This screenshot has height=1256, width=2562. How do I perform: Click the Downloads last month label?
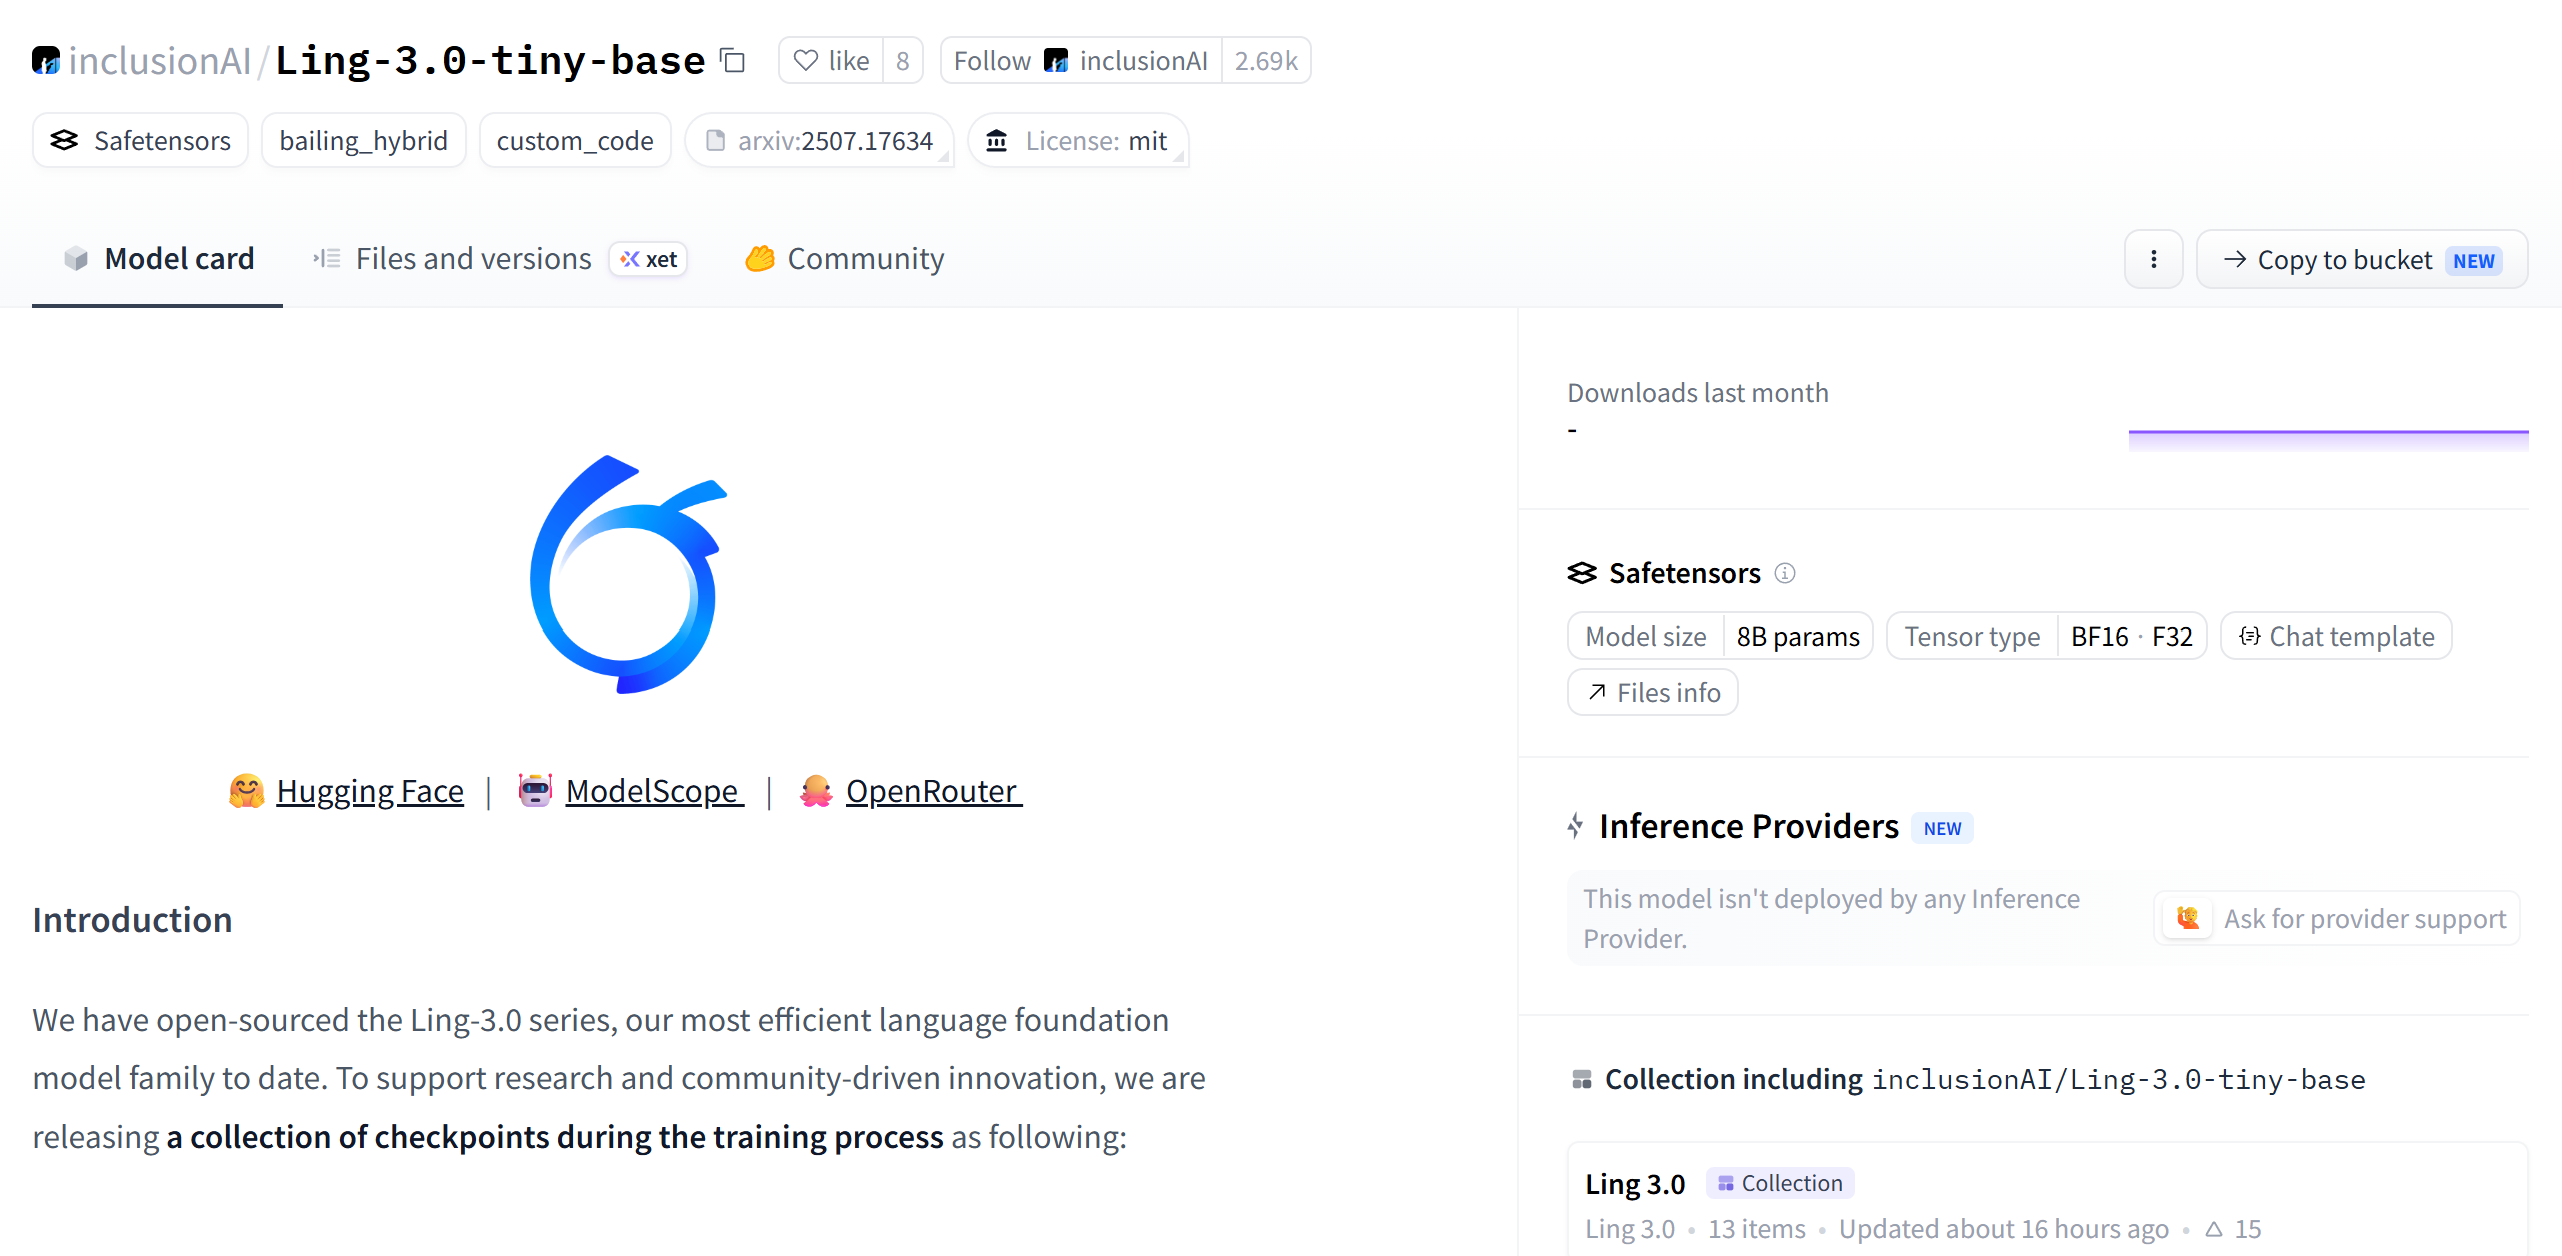1698,393
